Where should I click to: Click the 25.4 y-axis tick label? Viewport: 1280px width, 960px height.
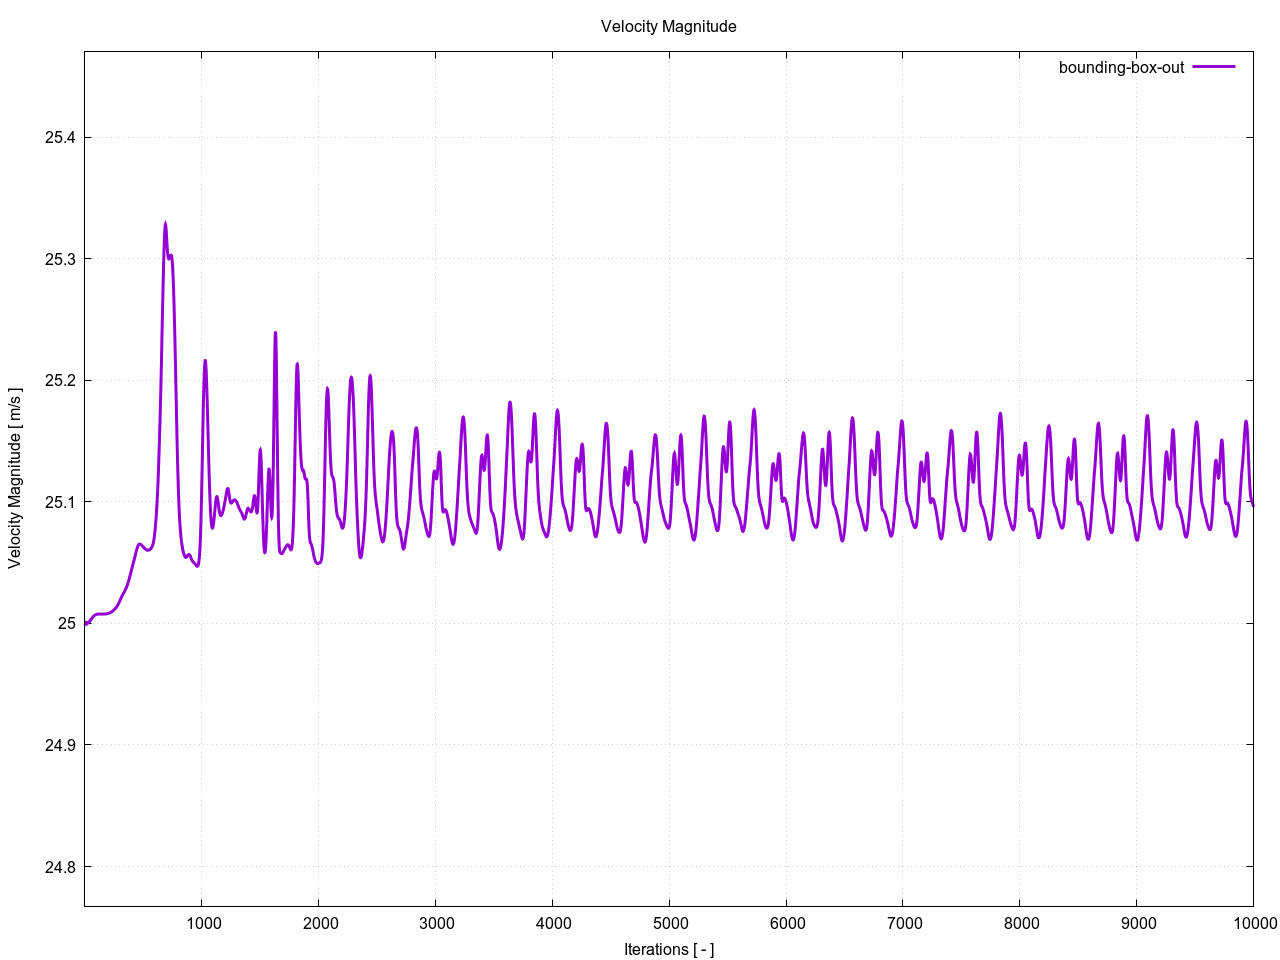coord(60,138)
